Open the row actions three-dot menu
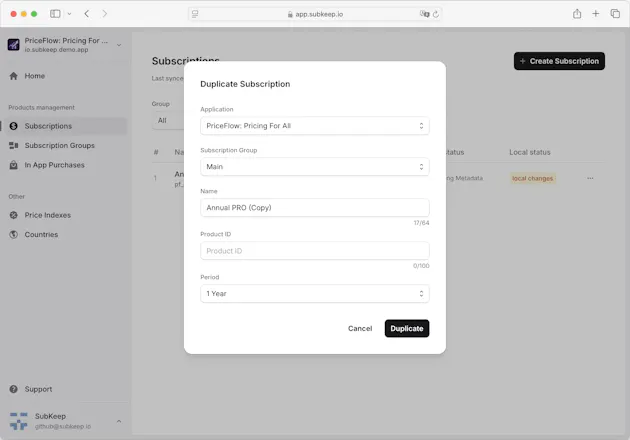The width and height of the screenshot is (630, 440). pos(590,178)
